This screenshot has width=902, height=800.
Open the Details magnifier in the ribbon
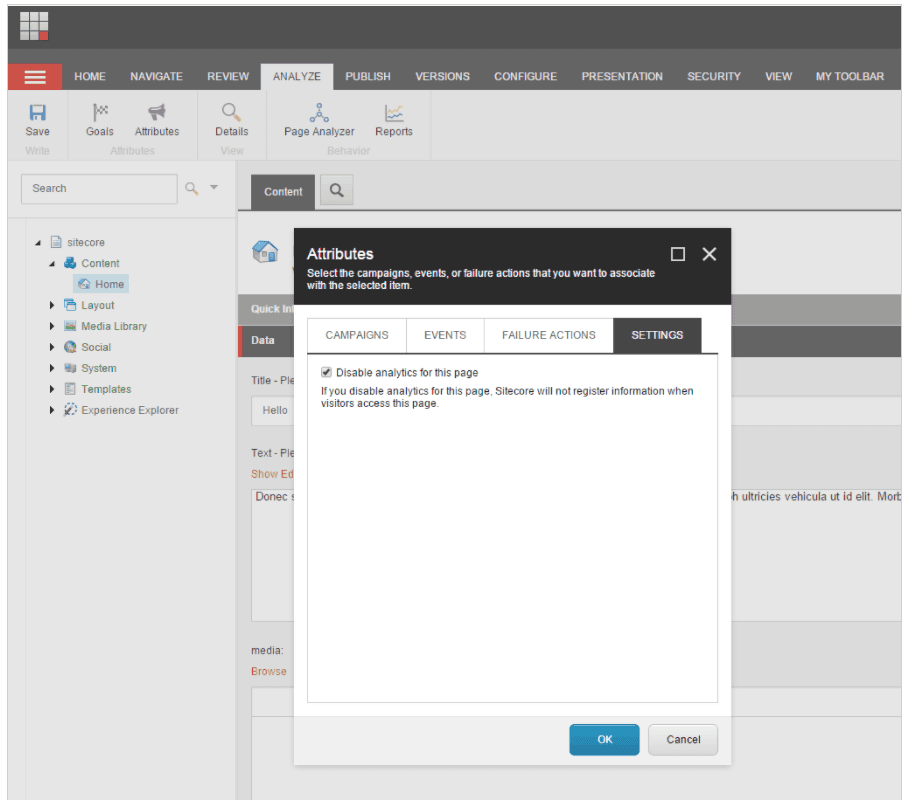click(x=231, y=114)
